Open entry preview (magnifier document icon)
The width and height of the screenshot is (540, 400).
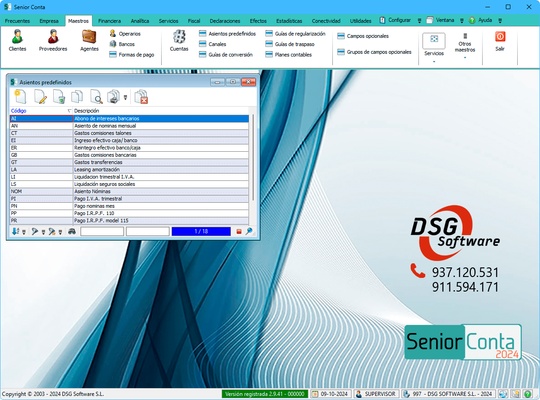96,96
